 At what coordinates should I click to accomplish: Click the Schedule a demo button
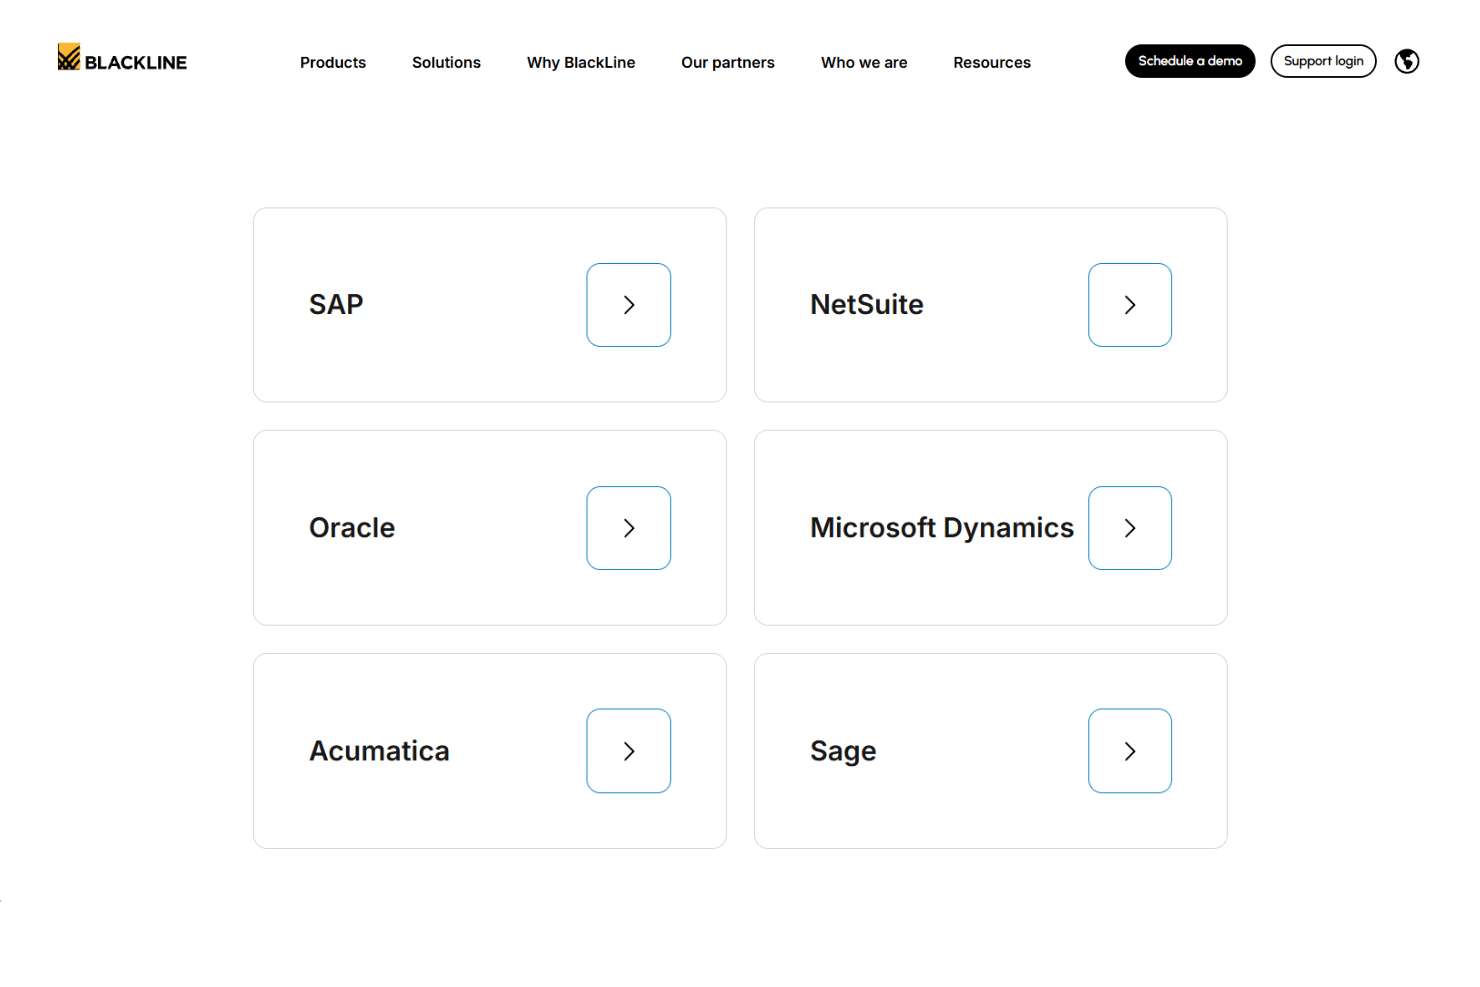click(1190, 61)
